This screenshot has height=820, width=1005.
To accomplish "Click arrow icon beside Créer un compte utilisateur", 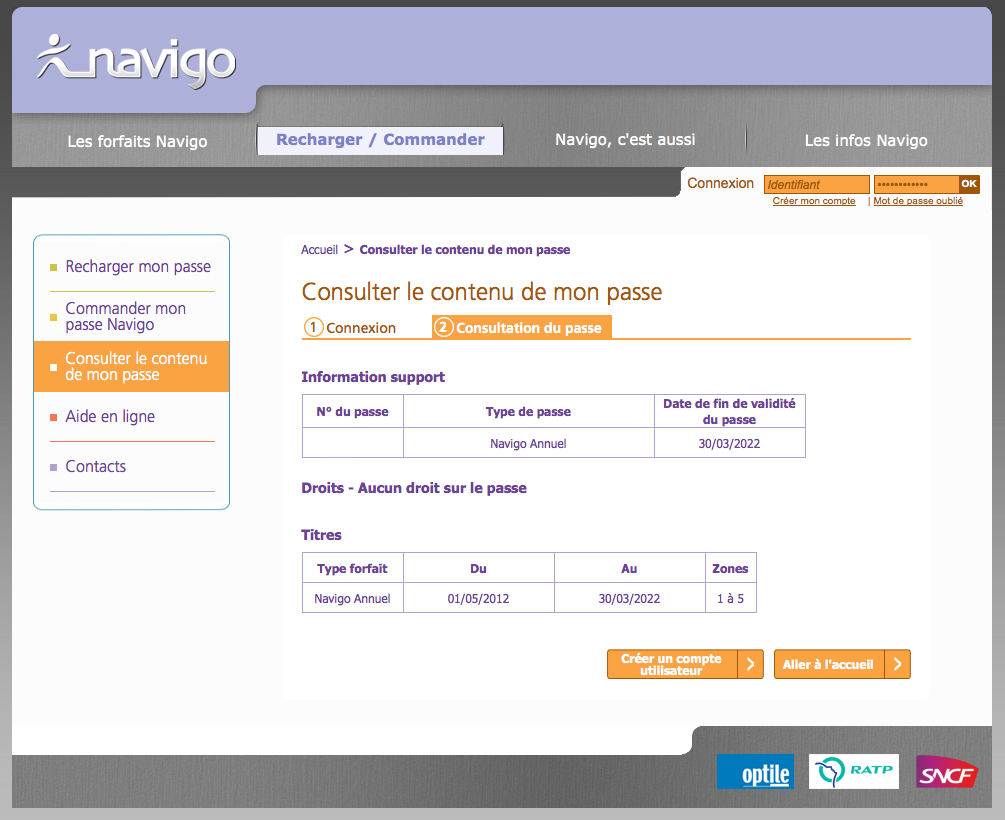I will pyautogui.click(x=750, y=665).
